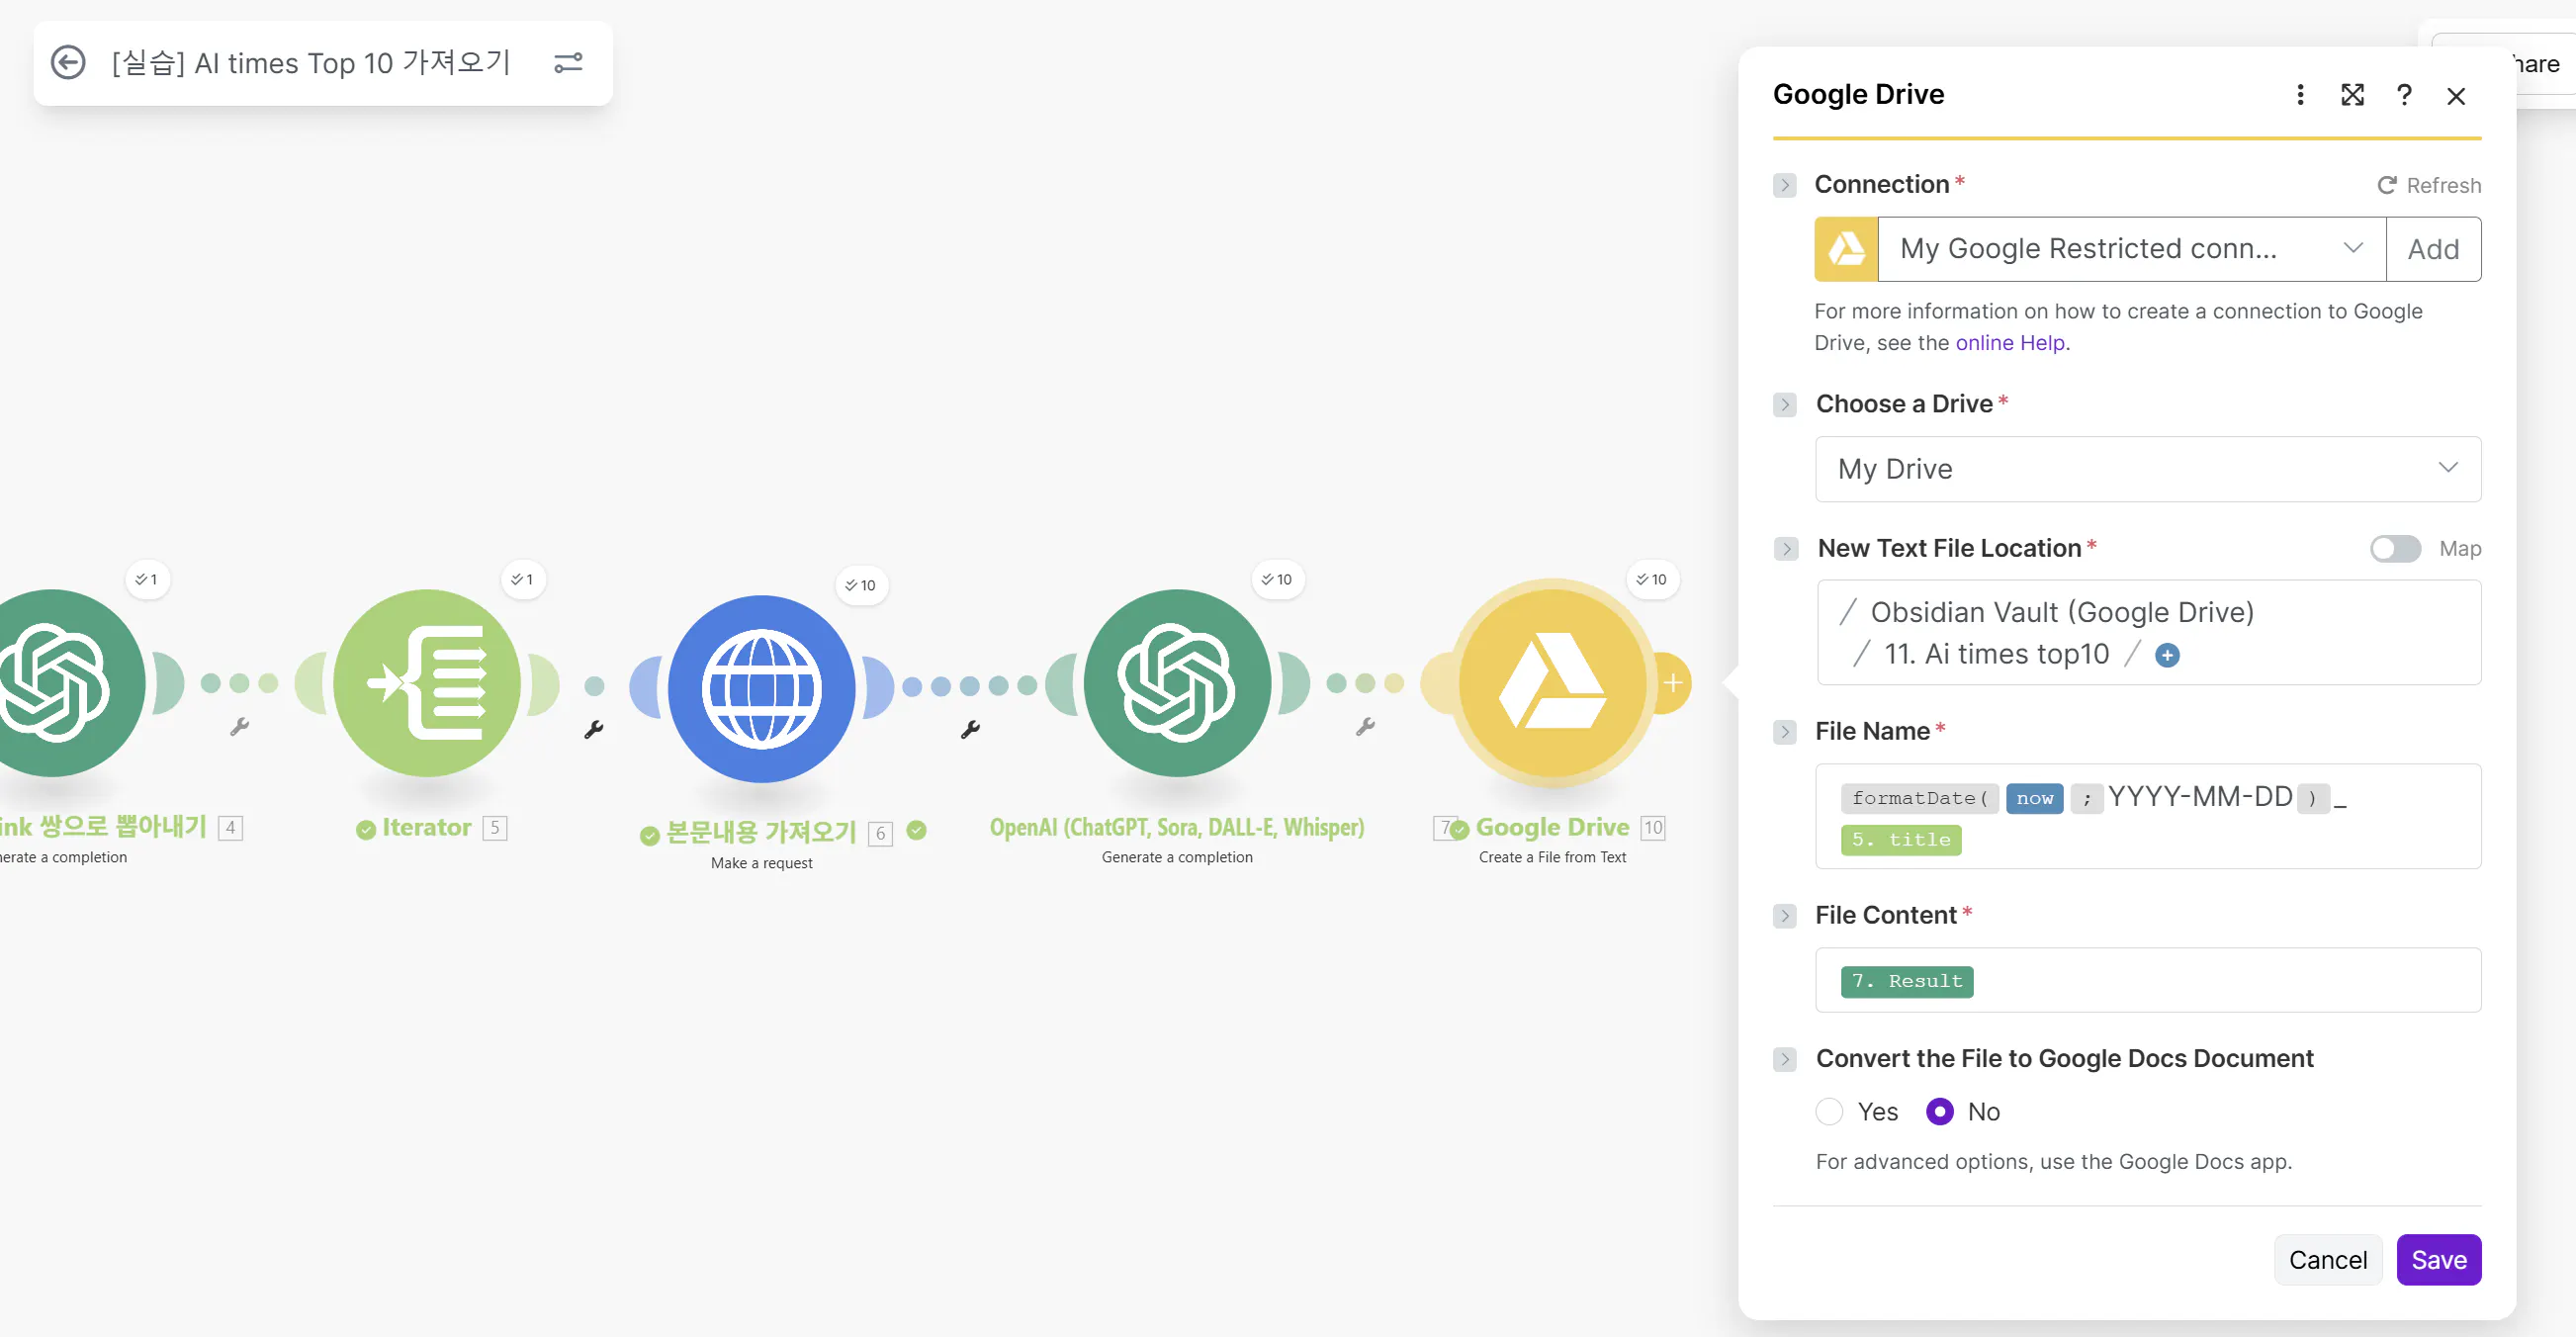Screen dimensions: 2576x1337
Task: Click the 5. title tag in File Name
Action: (x=1900, y=839)
